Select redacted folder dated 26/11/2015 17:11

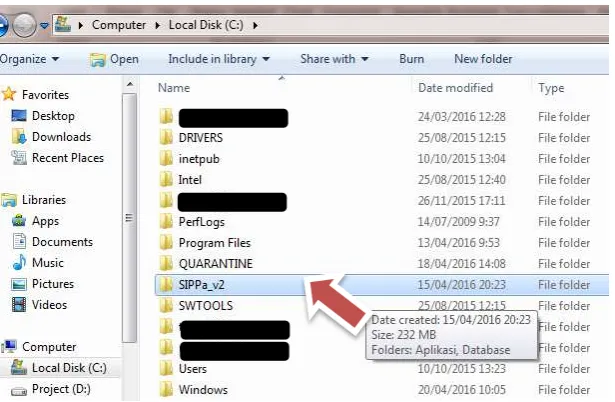click(232, 202)
